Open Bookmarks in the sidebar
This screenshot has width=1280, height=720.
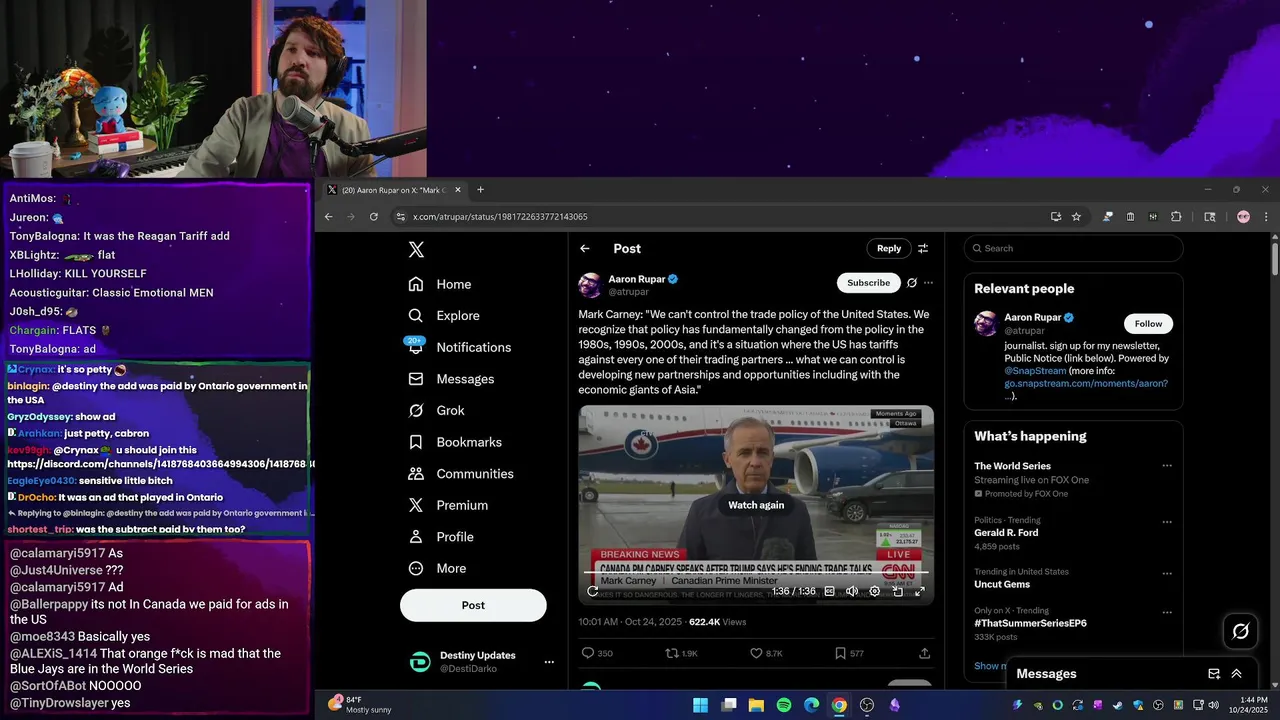point(455,442)
